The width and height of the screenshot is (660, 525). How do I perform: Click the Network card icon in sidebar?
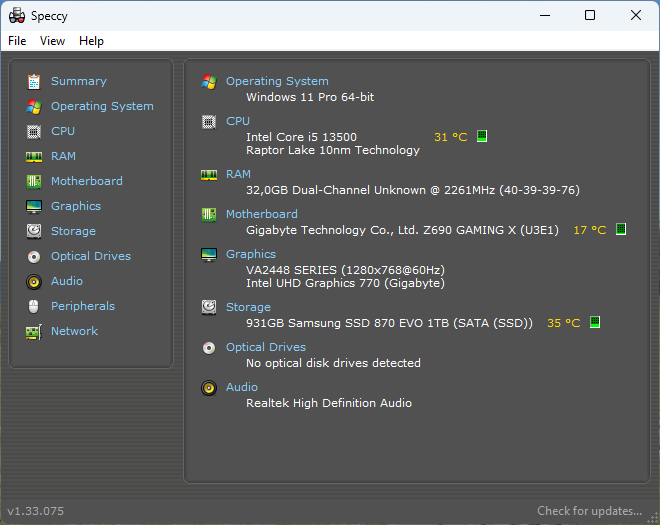click(34, 332)
